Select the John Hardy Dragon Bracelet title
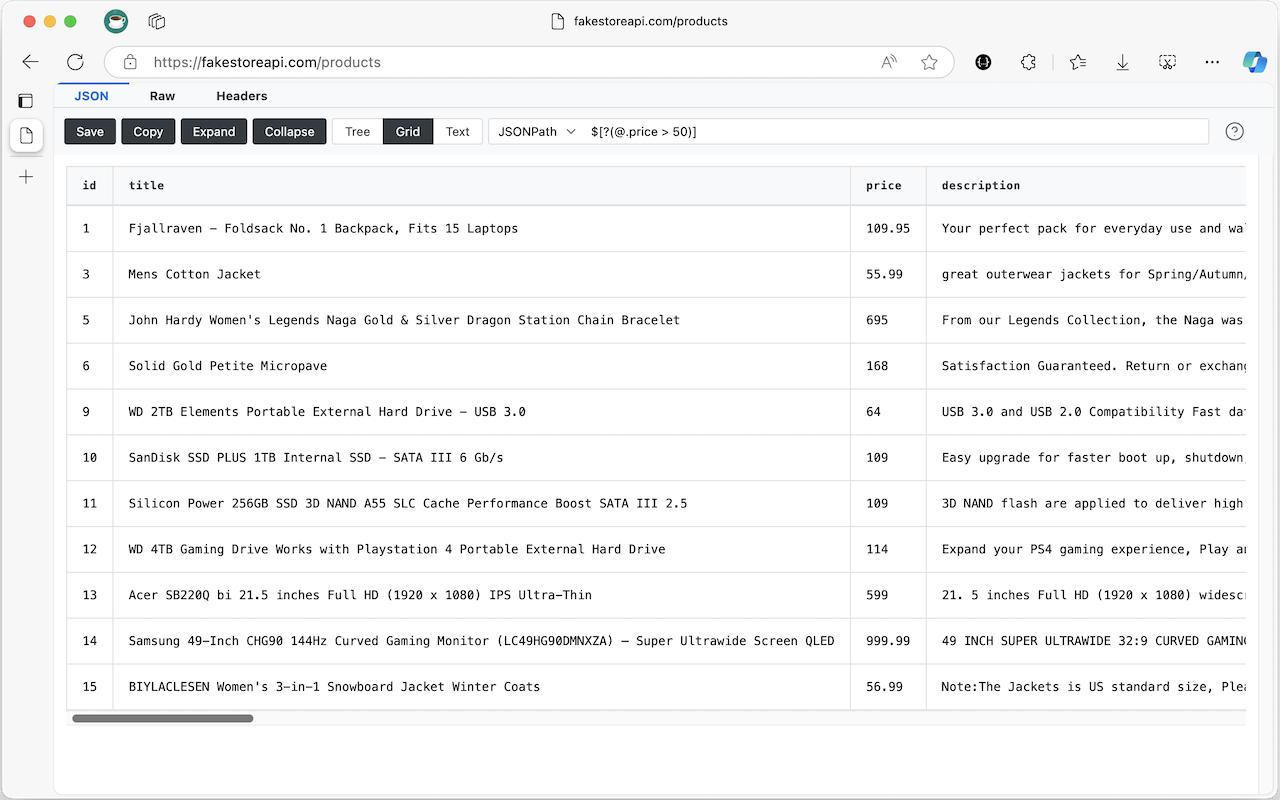Viewport: 1280px width, 800px height. 482,320
